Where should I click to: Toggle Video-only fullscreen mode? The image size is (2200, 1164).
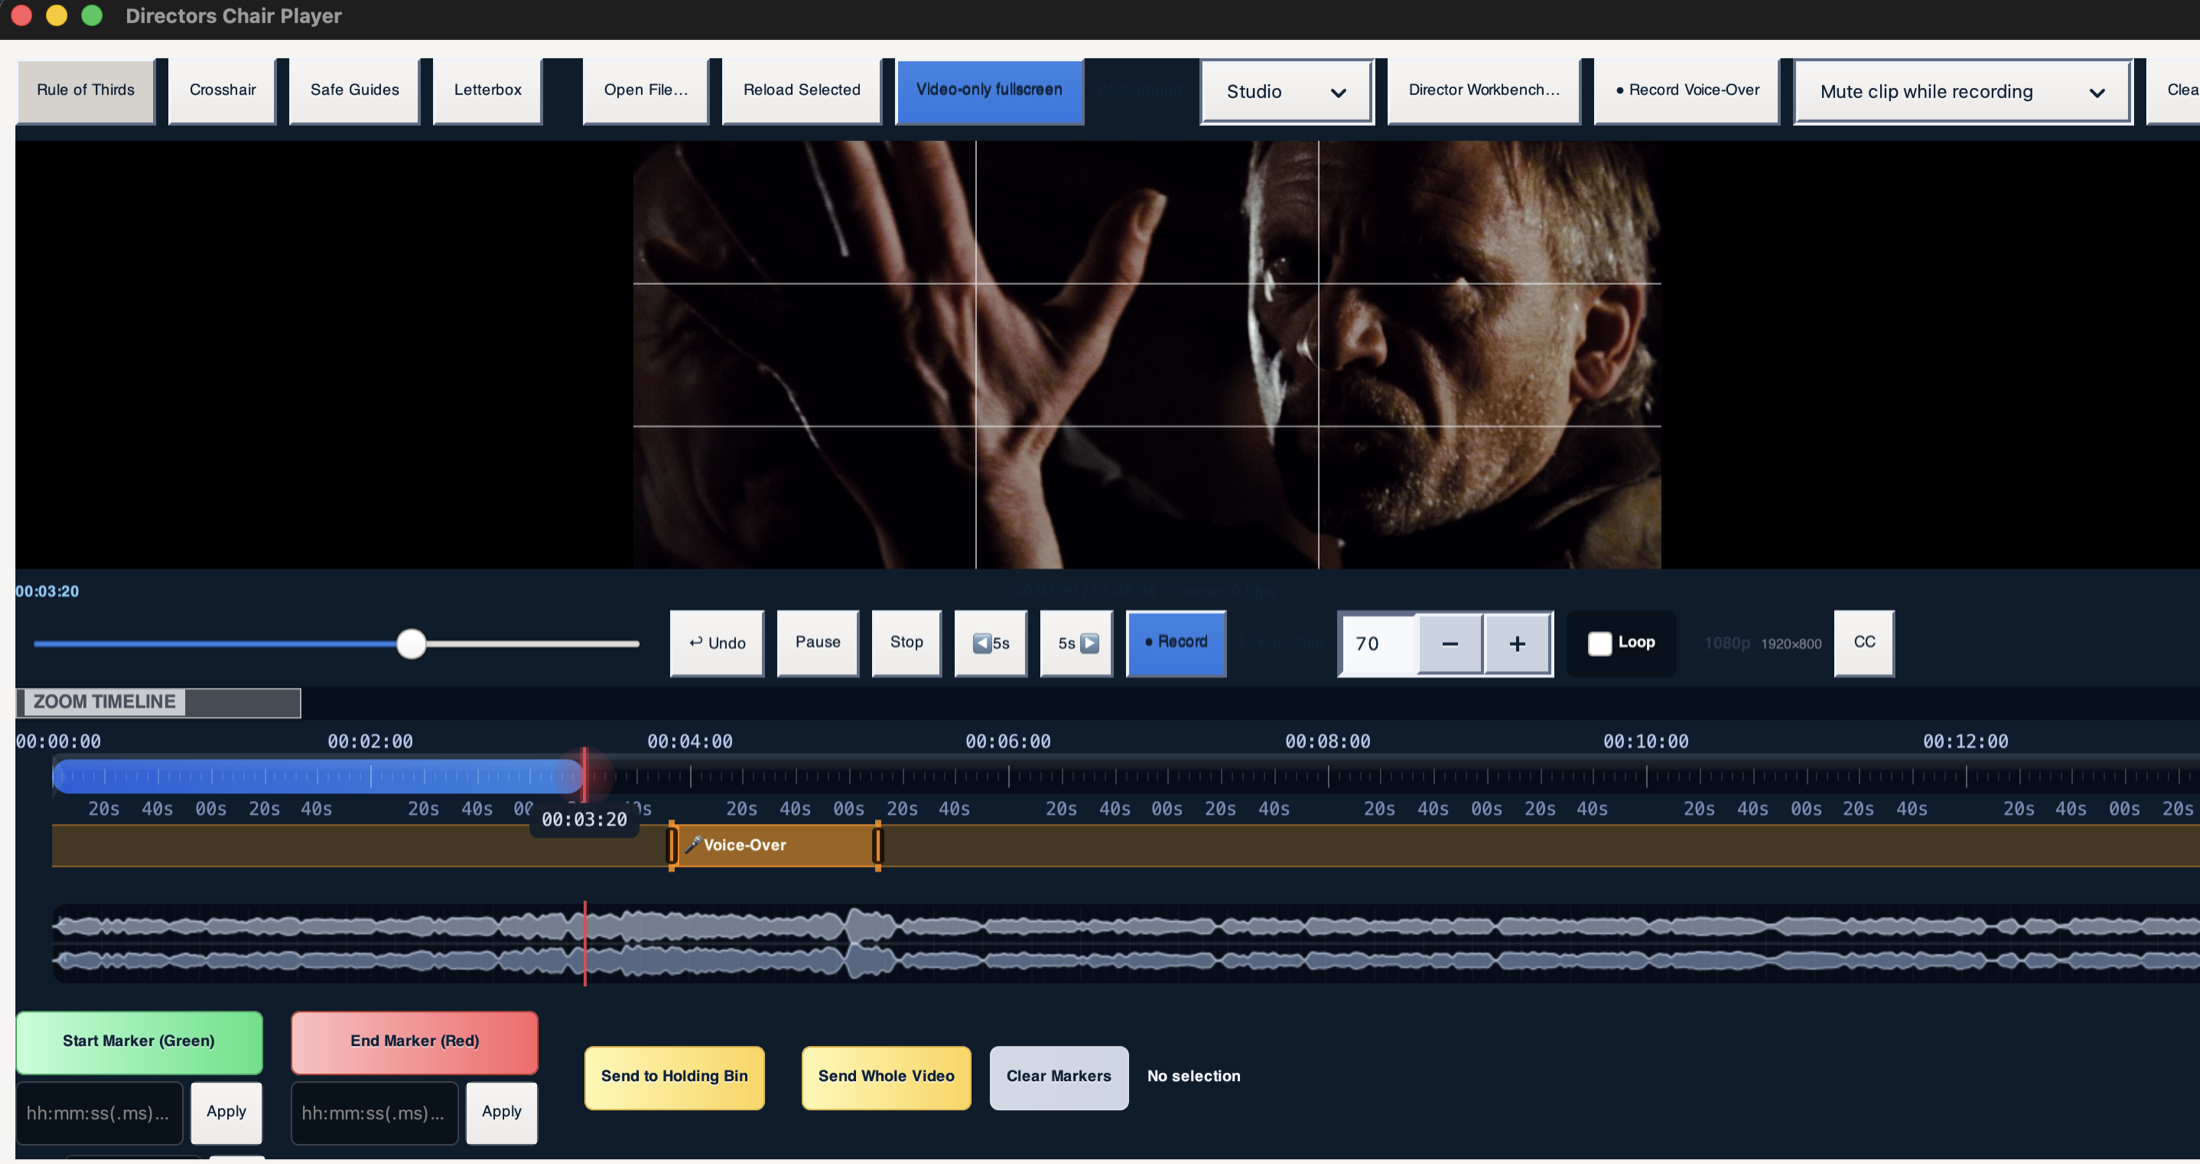coord(989,90)
